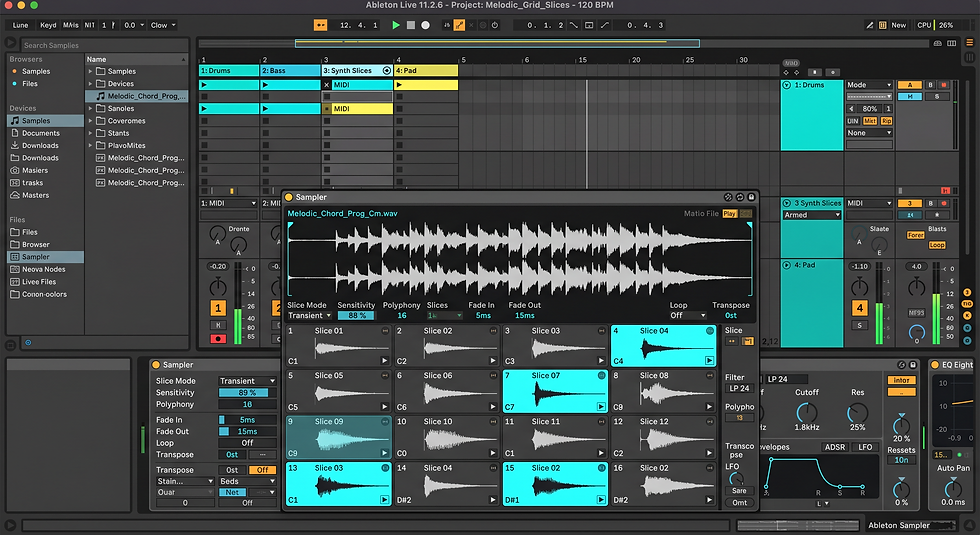Open the Beds dropdown in bottom Sampler

247,481
